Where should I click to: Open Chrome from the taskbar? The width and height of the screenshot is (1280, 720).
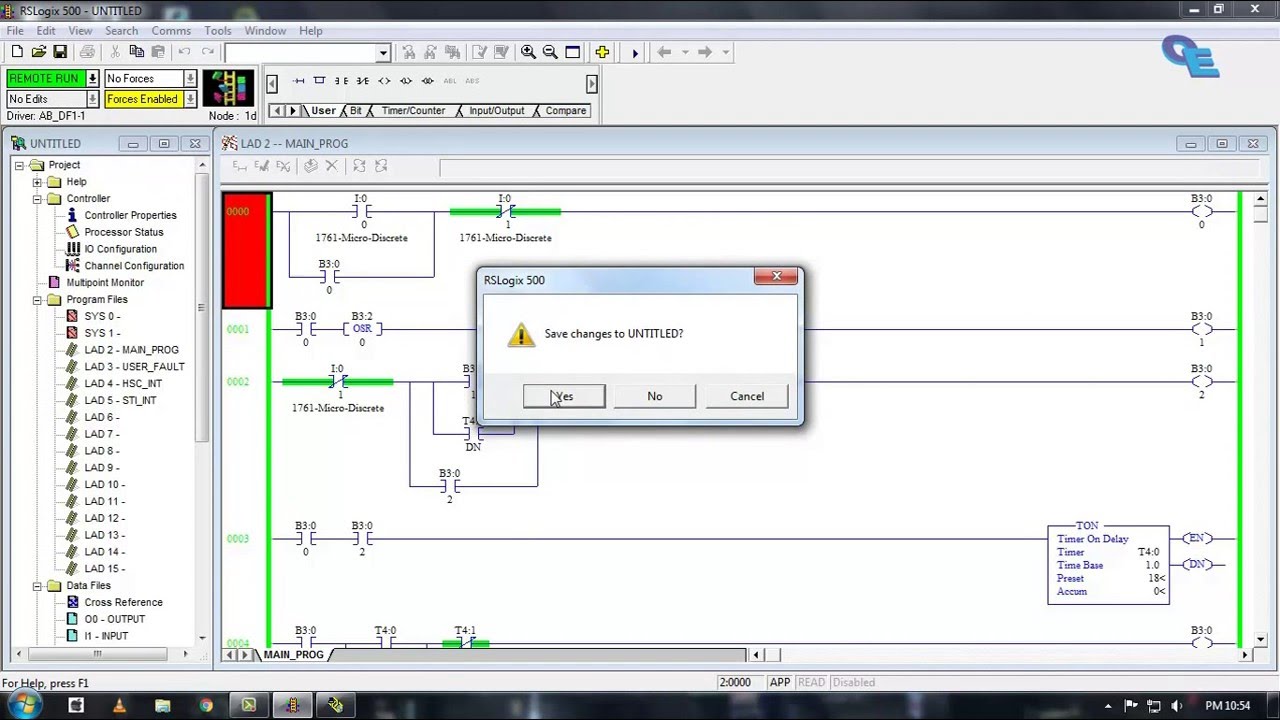coord(206,705)
